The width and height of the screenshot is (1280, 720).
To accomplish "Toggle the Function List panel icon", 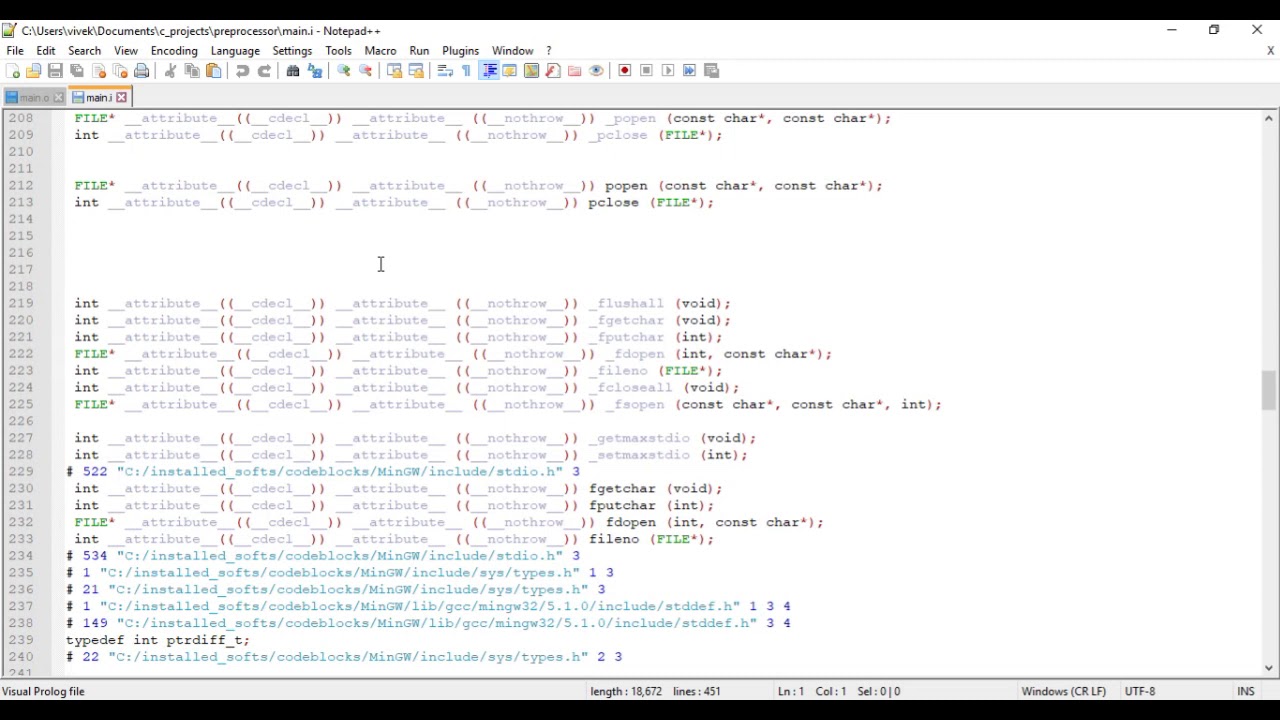I will pos(553,71).
